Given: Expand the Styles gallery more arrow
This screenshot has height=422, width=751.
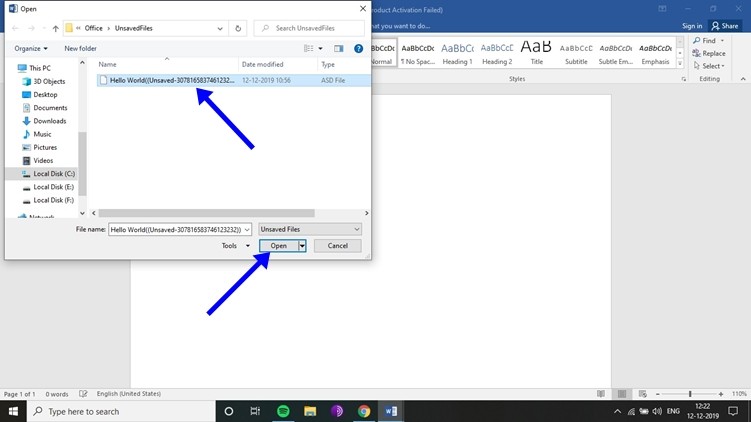Looking at the screenshot, I should click(680, 63).
